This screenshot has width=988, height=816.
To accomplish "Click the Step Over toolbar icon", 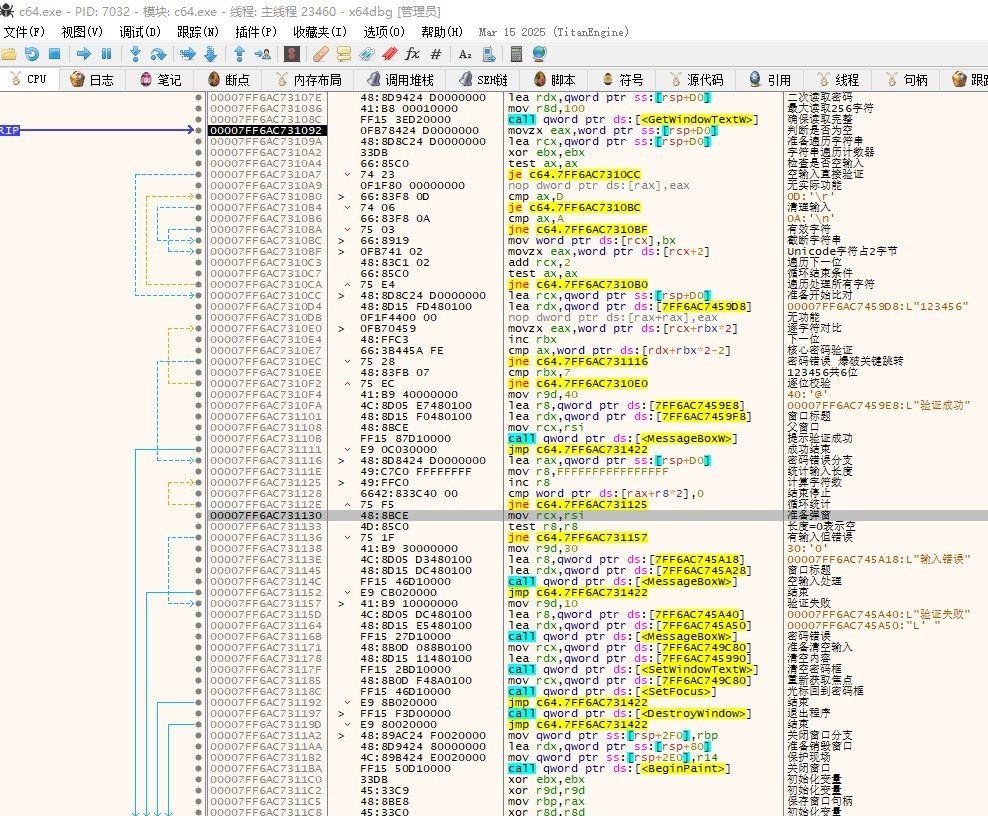I will tap(158, 54).
